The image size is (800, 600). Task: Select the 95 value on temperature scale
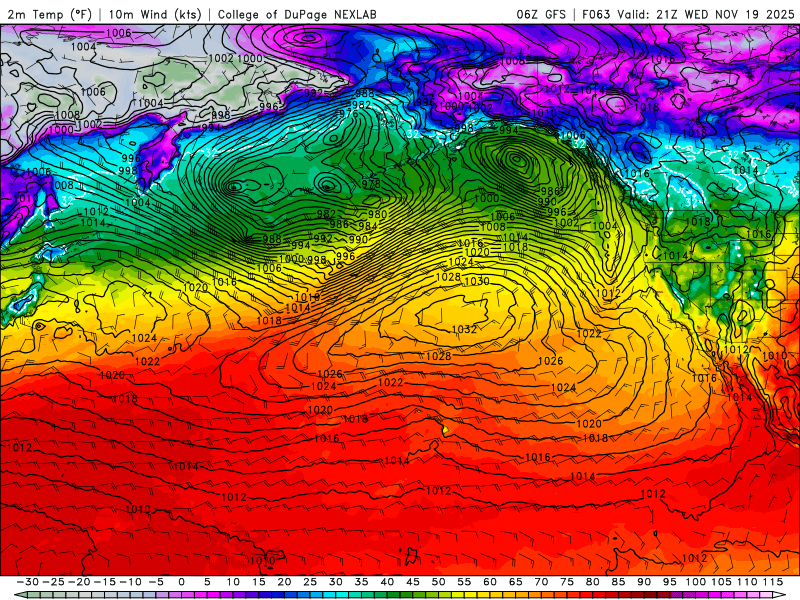point(669,582)
